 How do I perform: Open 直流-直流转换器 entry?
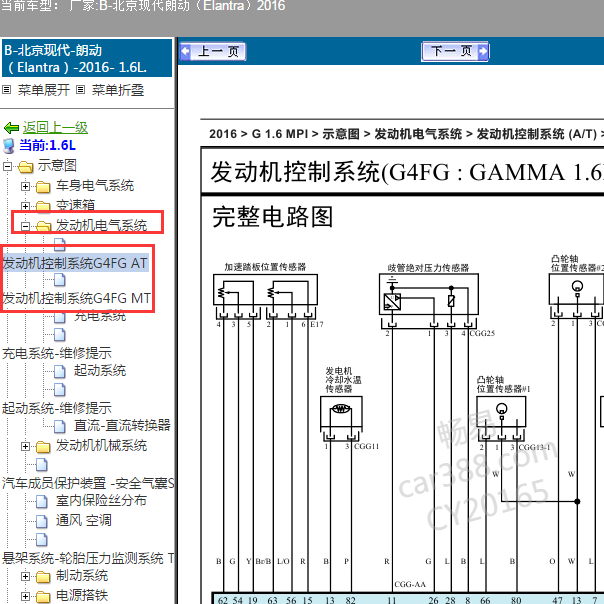pyautogui.click(x=122, y=425)
